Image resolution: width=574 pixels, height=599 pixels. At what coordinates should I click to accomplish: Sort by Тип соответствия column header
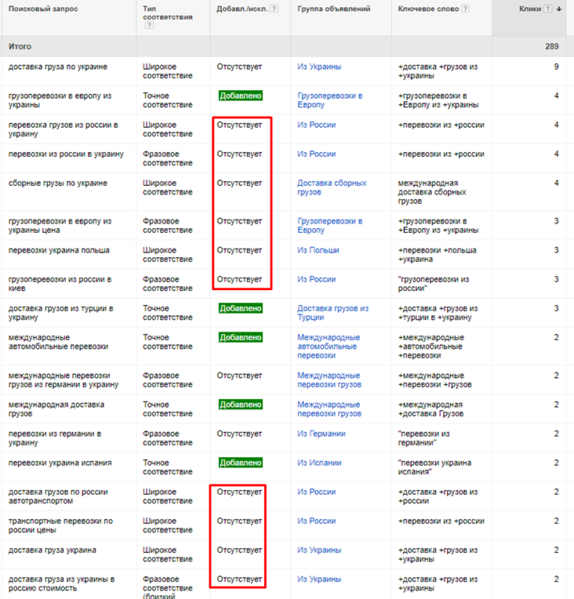pos(168,13)
